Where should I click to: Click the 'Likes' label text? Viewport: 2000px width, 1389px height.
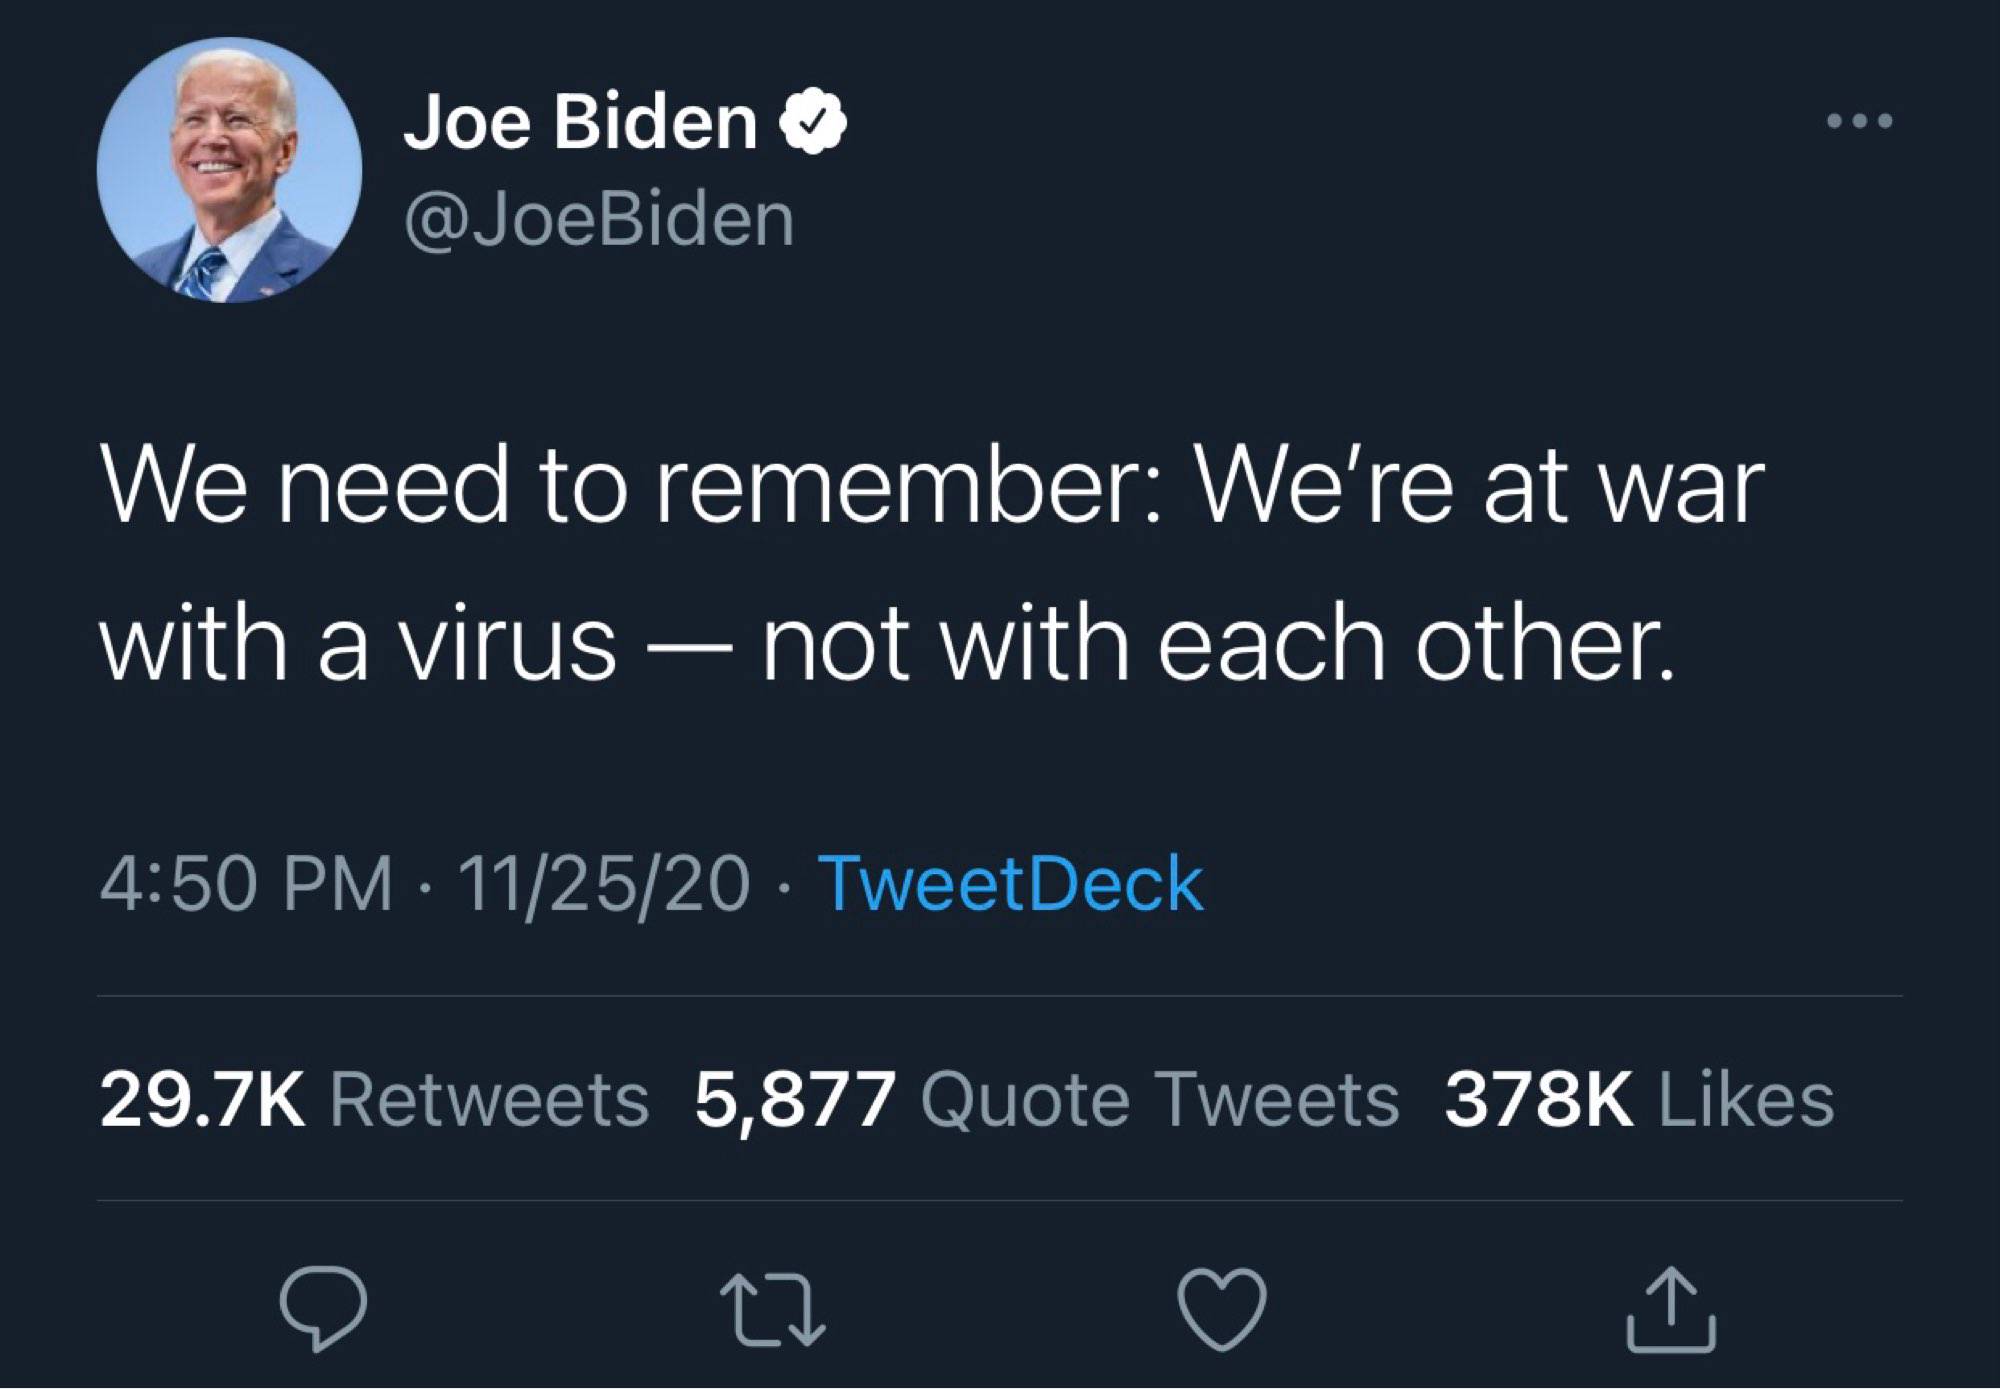coord(1746,1099)
